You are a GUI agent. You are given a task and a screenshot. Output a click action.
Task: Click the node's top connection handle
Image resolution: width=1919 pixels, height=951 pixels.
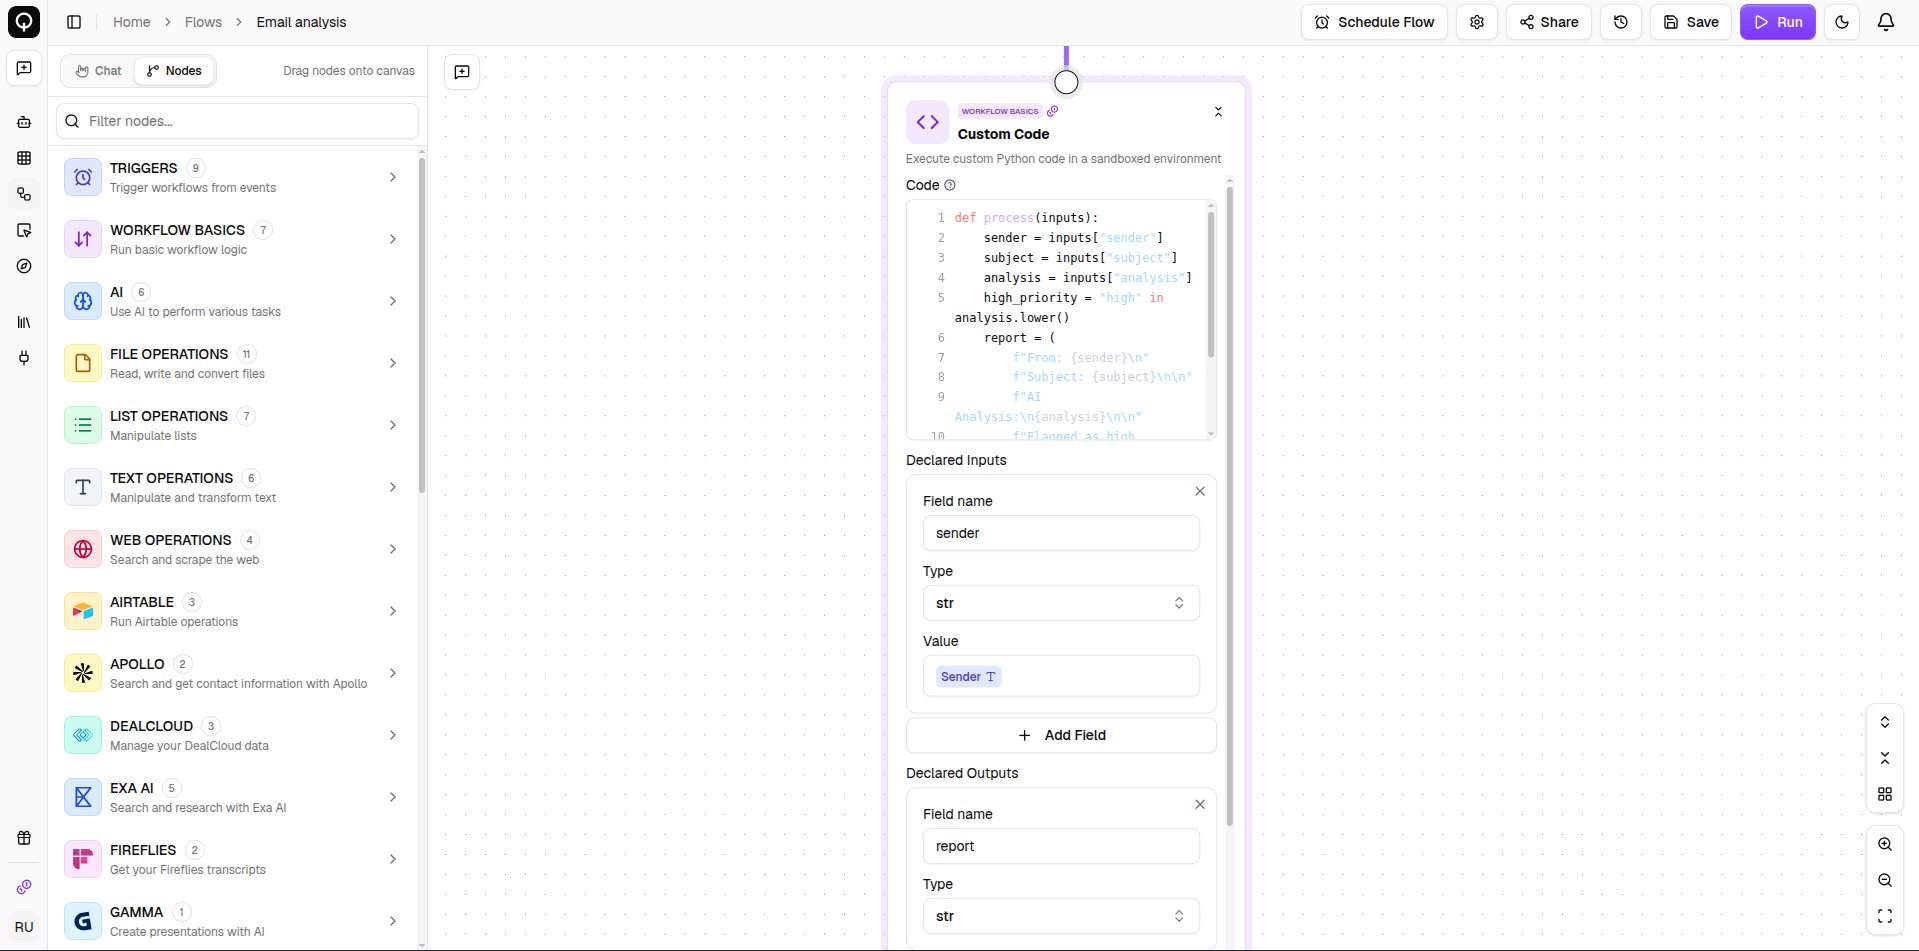click(x=1066, y=82)
